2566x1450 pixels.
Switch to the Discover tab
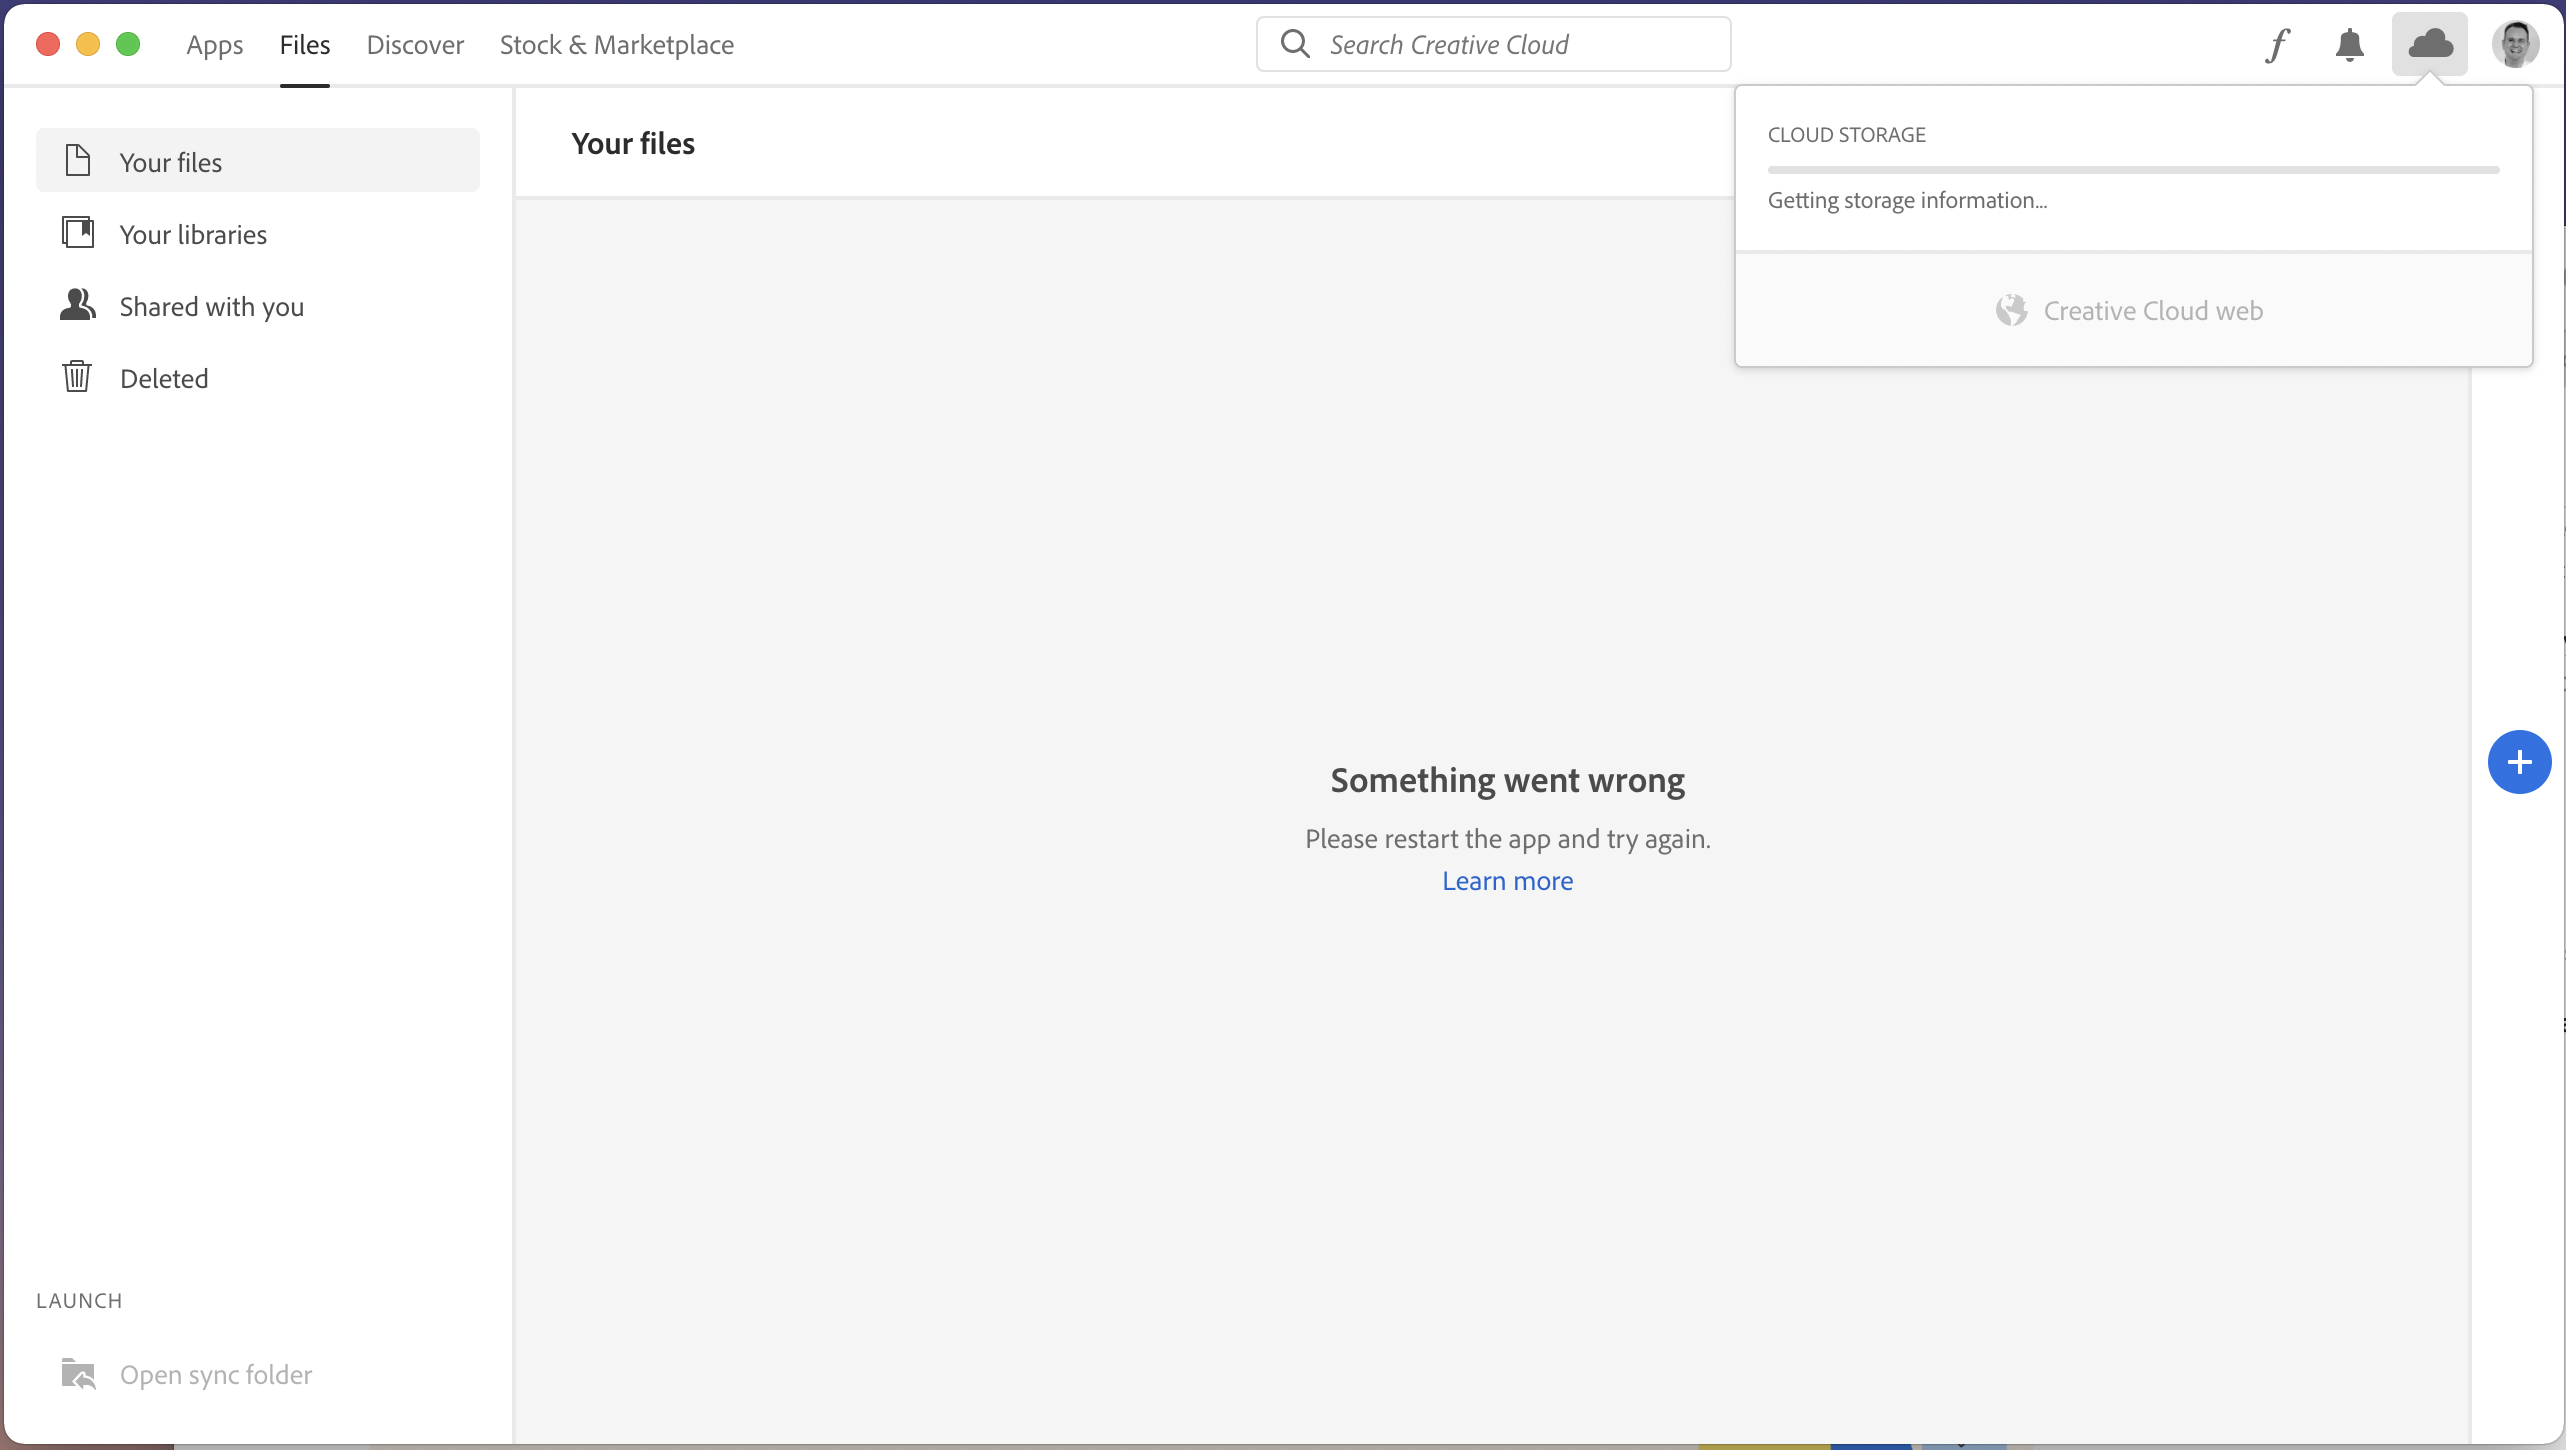(x=415, y=45)
